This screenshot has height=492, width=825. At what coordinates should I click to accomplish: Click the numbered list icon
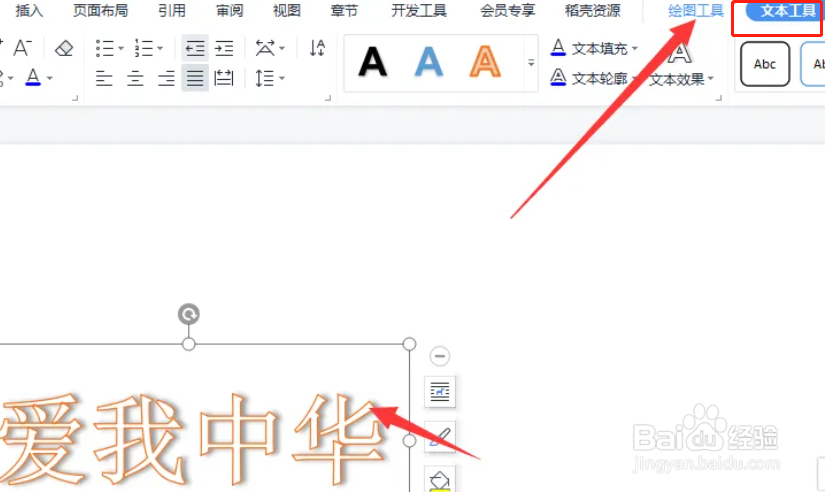(144, 48)
